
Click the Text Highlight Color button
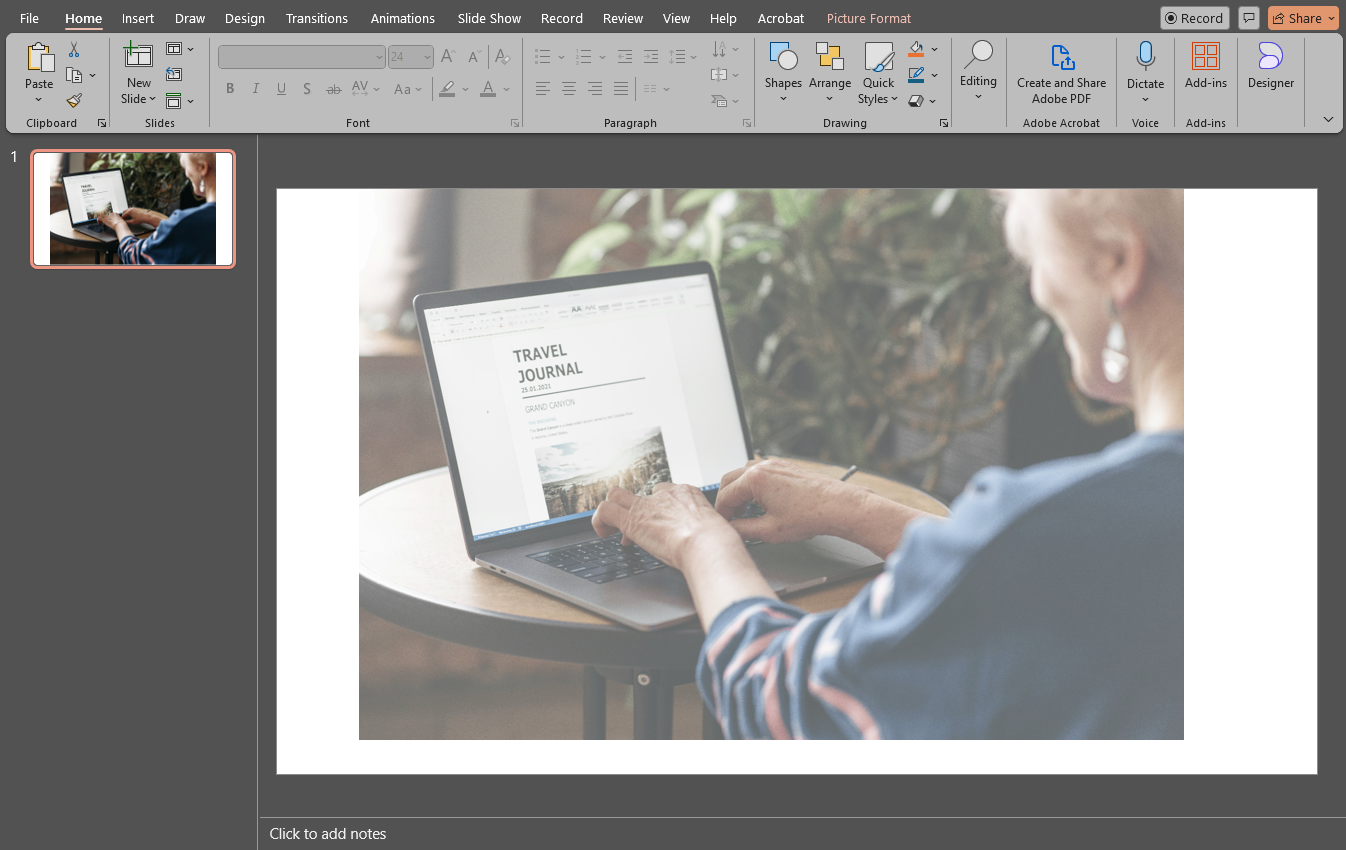[447, 89]
